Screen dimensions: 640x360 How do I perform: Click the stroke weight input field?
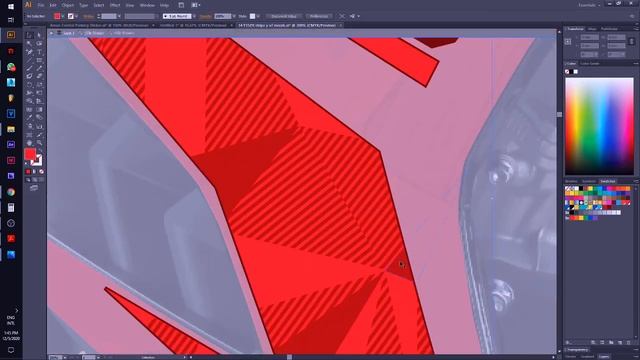109,16
